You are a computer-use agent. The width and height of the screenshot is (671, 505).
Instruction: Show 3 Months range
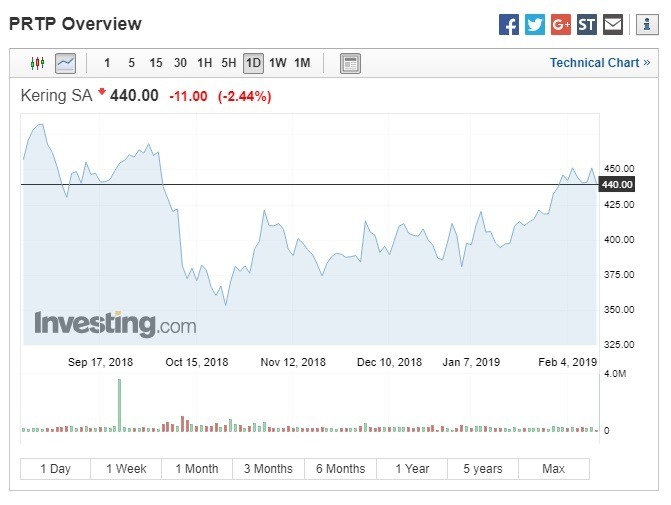[x=268, y=469]
